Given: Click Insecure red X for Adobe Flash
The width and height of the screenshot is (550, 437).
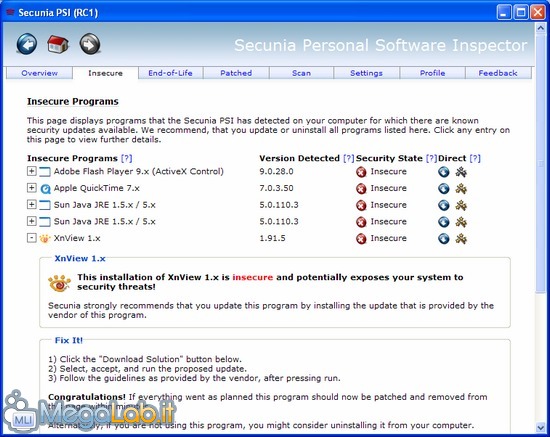Looking at the screenshot, I should coord(361,172).
